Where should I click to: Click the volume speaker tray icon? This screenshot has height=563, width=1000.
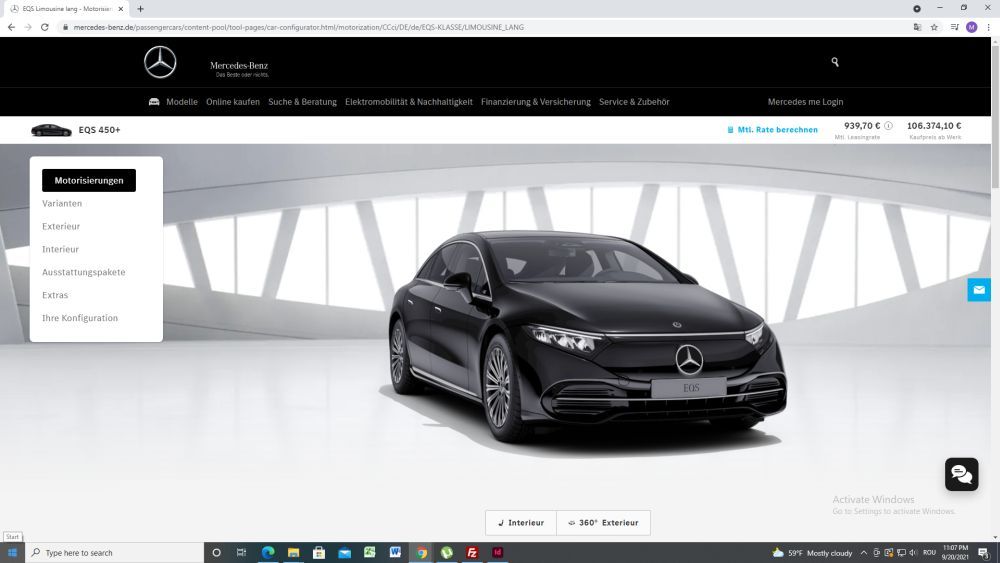(913, 553)
